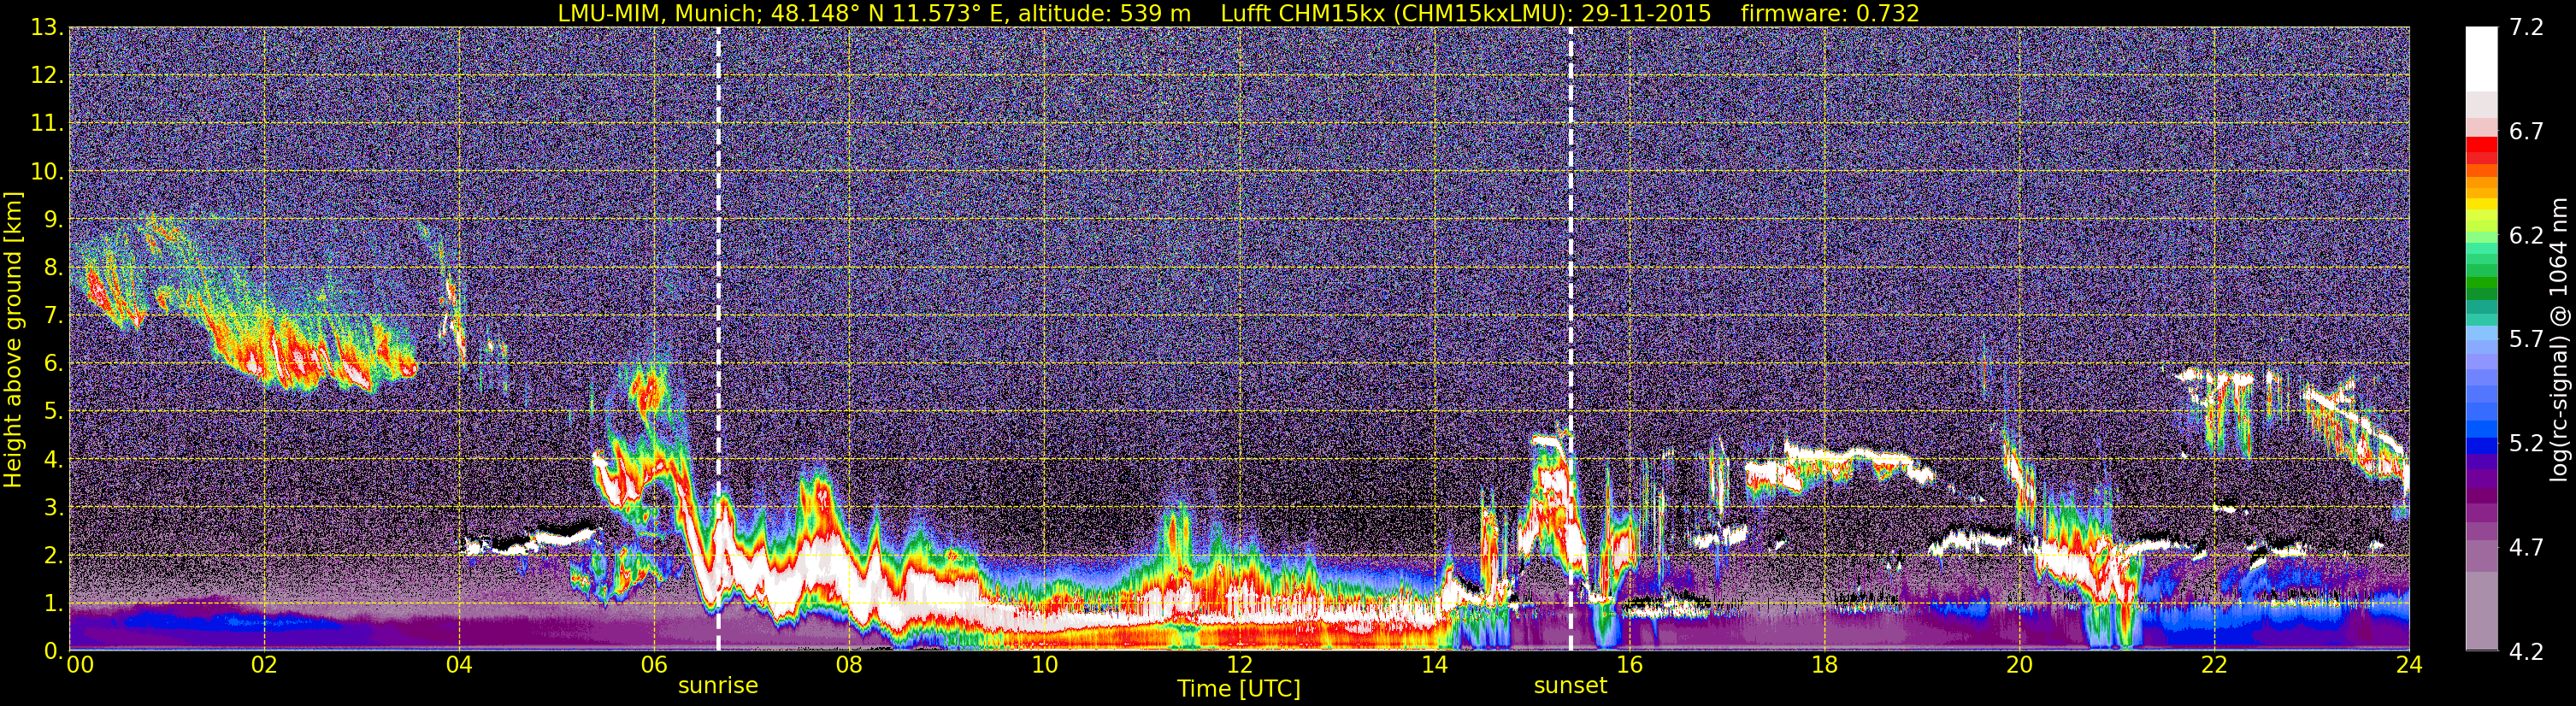The image size is (2576, 706).
Task: Click time axis tick '04'
Action: pyautogui.click(x=459, y=665)
